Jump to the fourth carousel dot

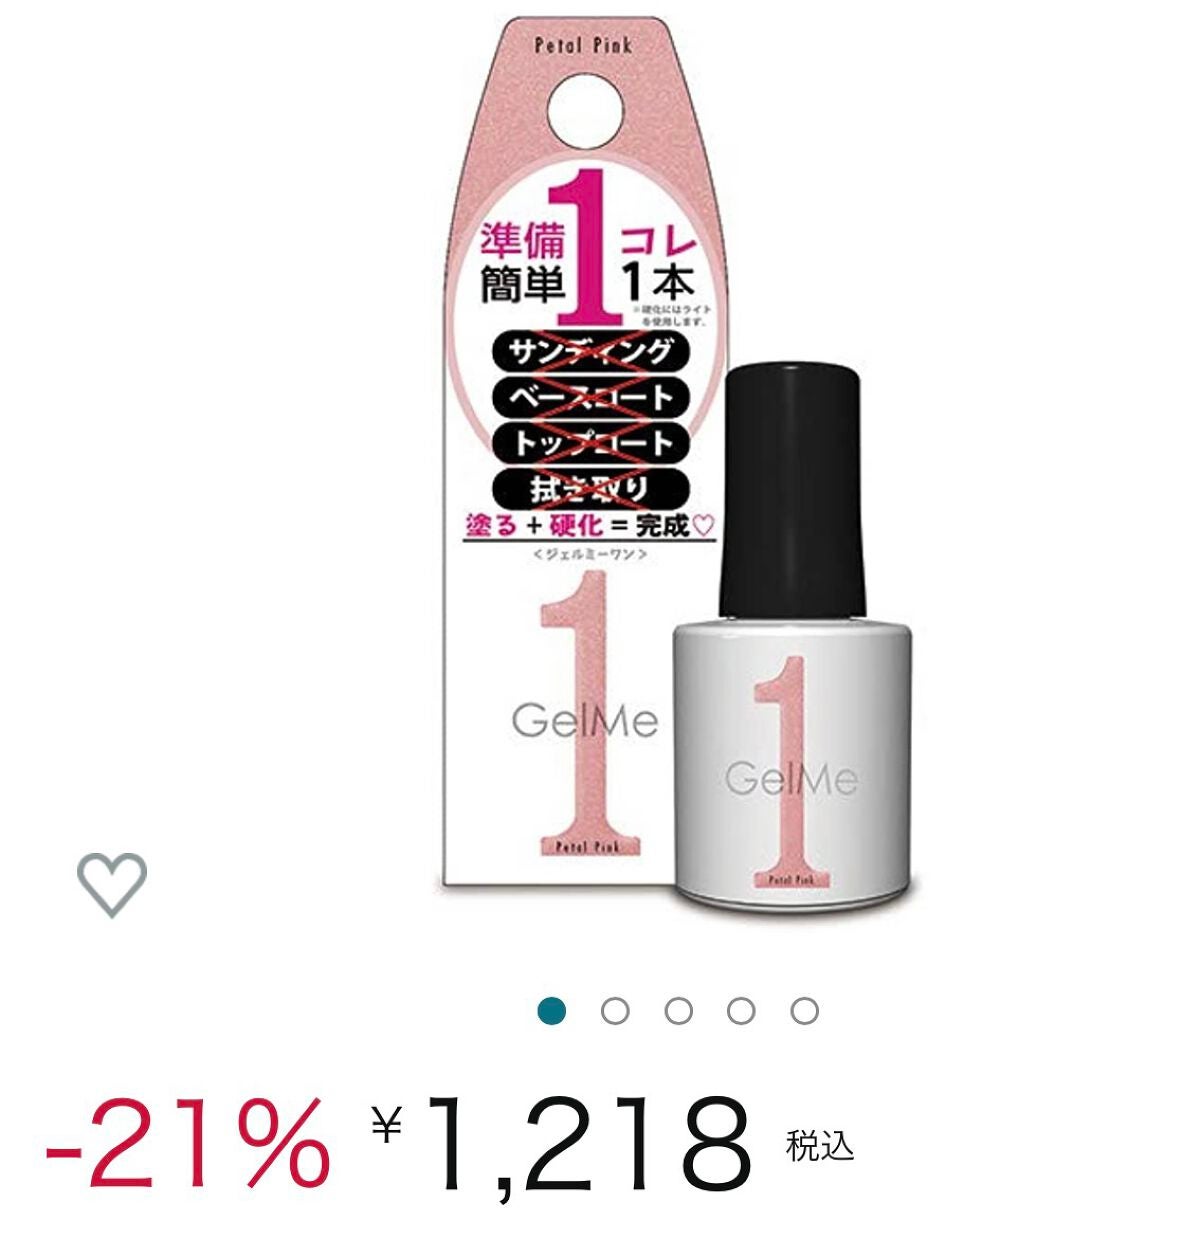(x=741, y=1011)
